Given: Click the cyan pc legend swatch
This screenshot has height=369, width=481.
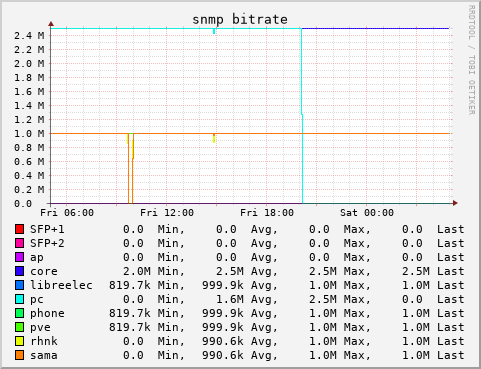Looking at the screenshot, I should pyautogui.click(x=19, y=299).
